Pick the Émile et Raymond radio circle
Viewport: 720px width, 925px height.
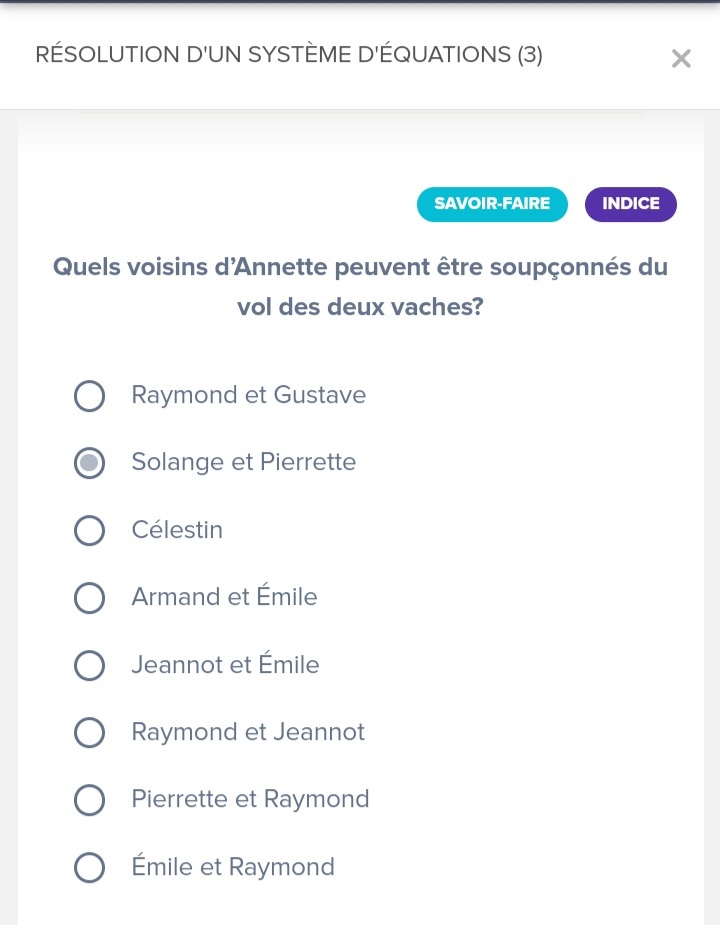[x=90, y=868]
